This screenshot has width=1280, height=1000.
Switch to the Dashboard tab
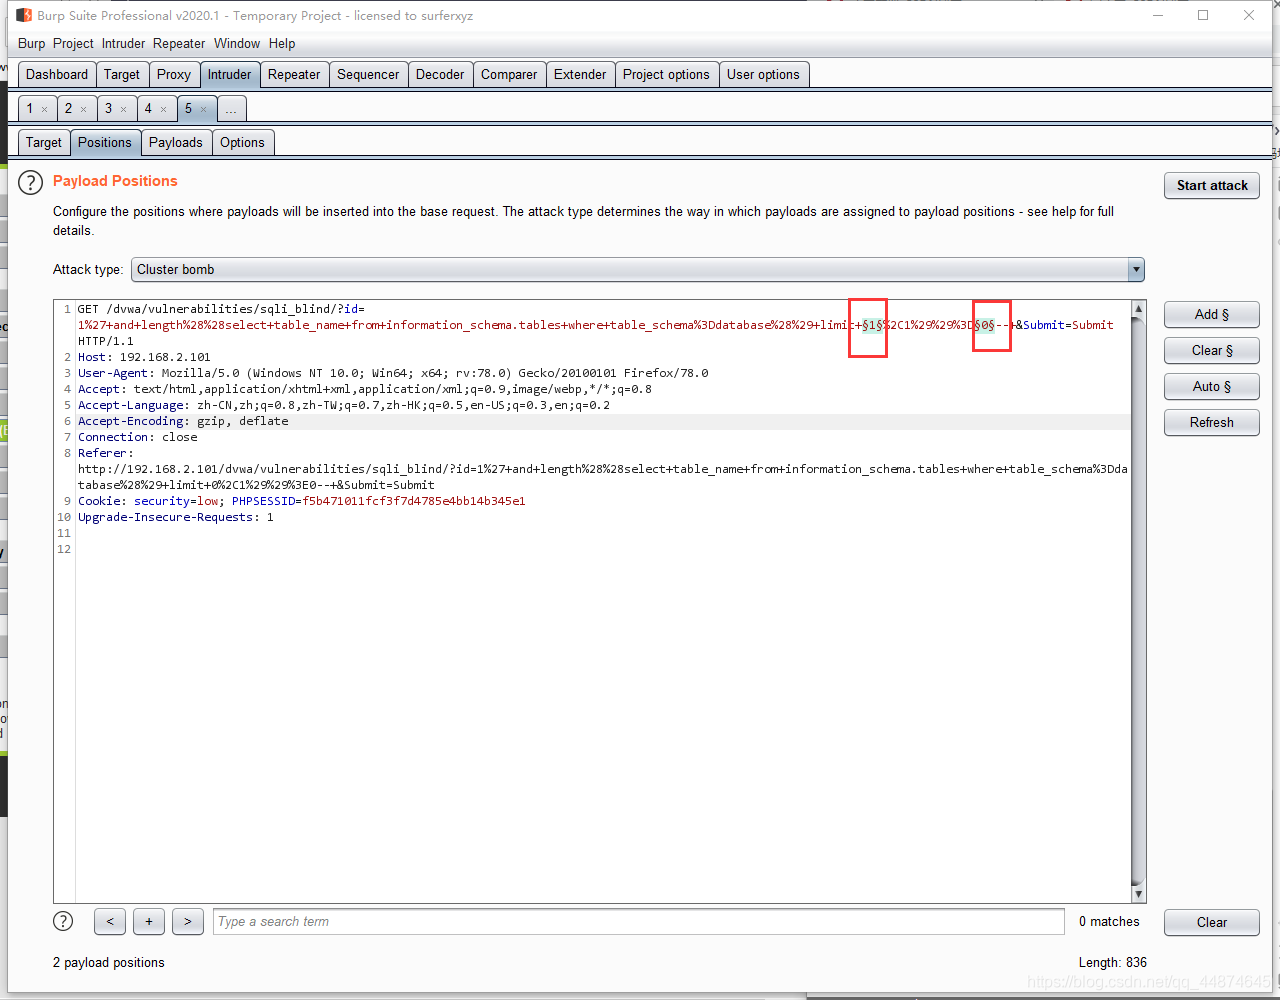tap(57, 75)
